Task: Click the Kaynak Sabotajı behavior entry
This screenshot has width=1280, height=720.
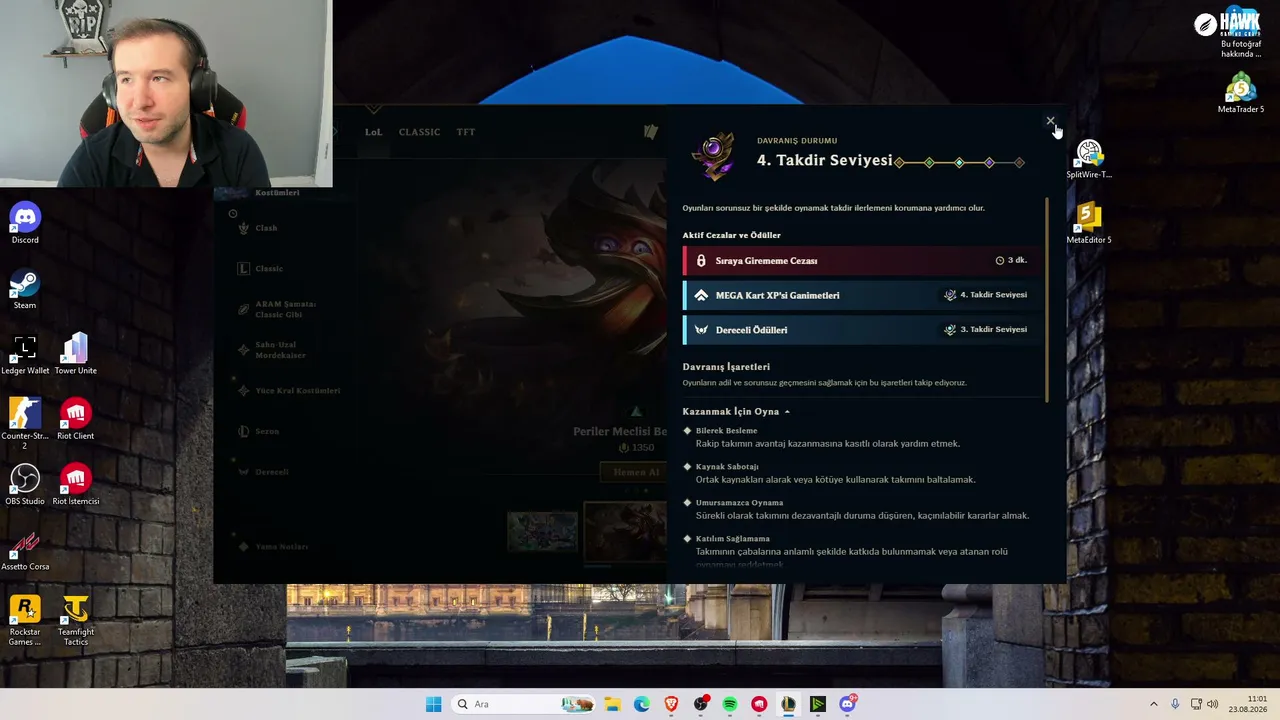Action: [x=829, y=473]
